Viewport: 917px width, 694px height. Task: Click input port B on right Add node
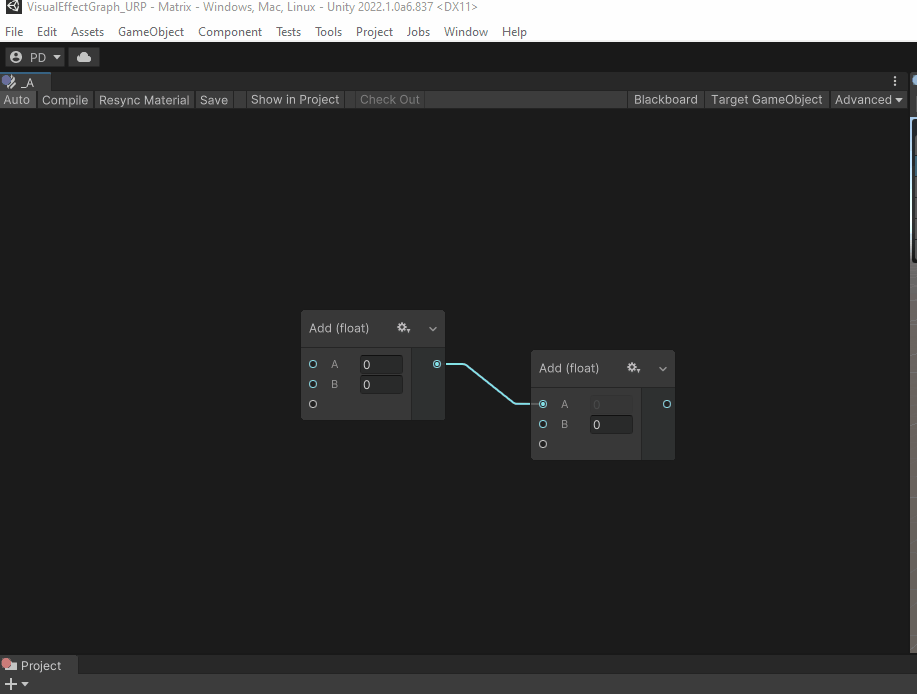click(x=543, y=424)
